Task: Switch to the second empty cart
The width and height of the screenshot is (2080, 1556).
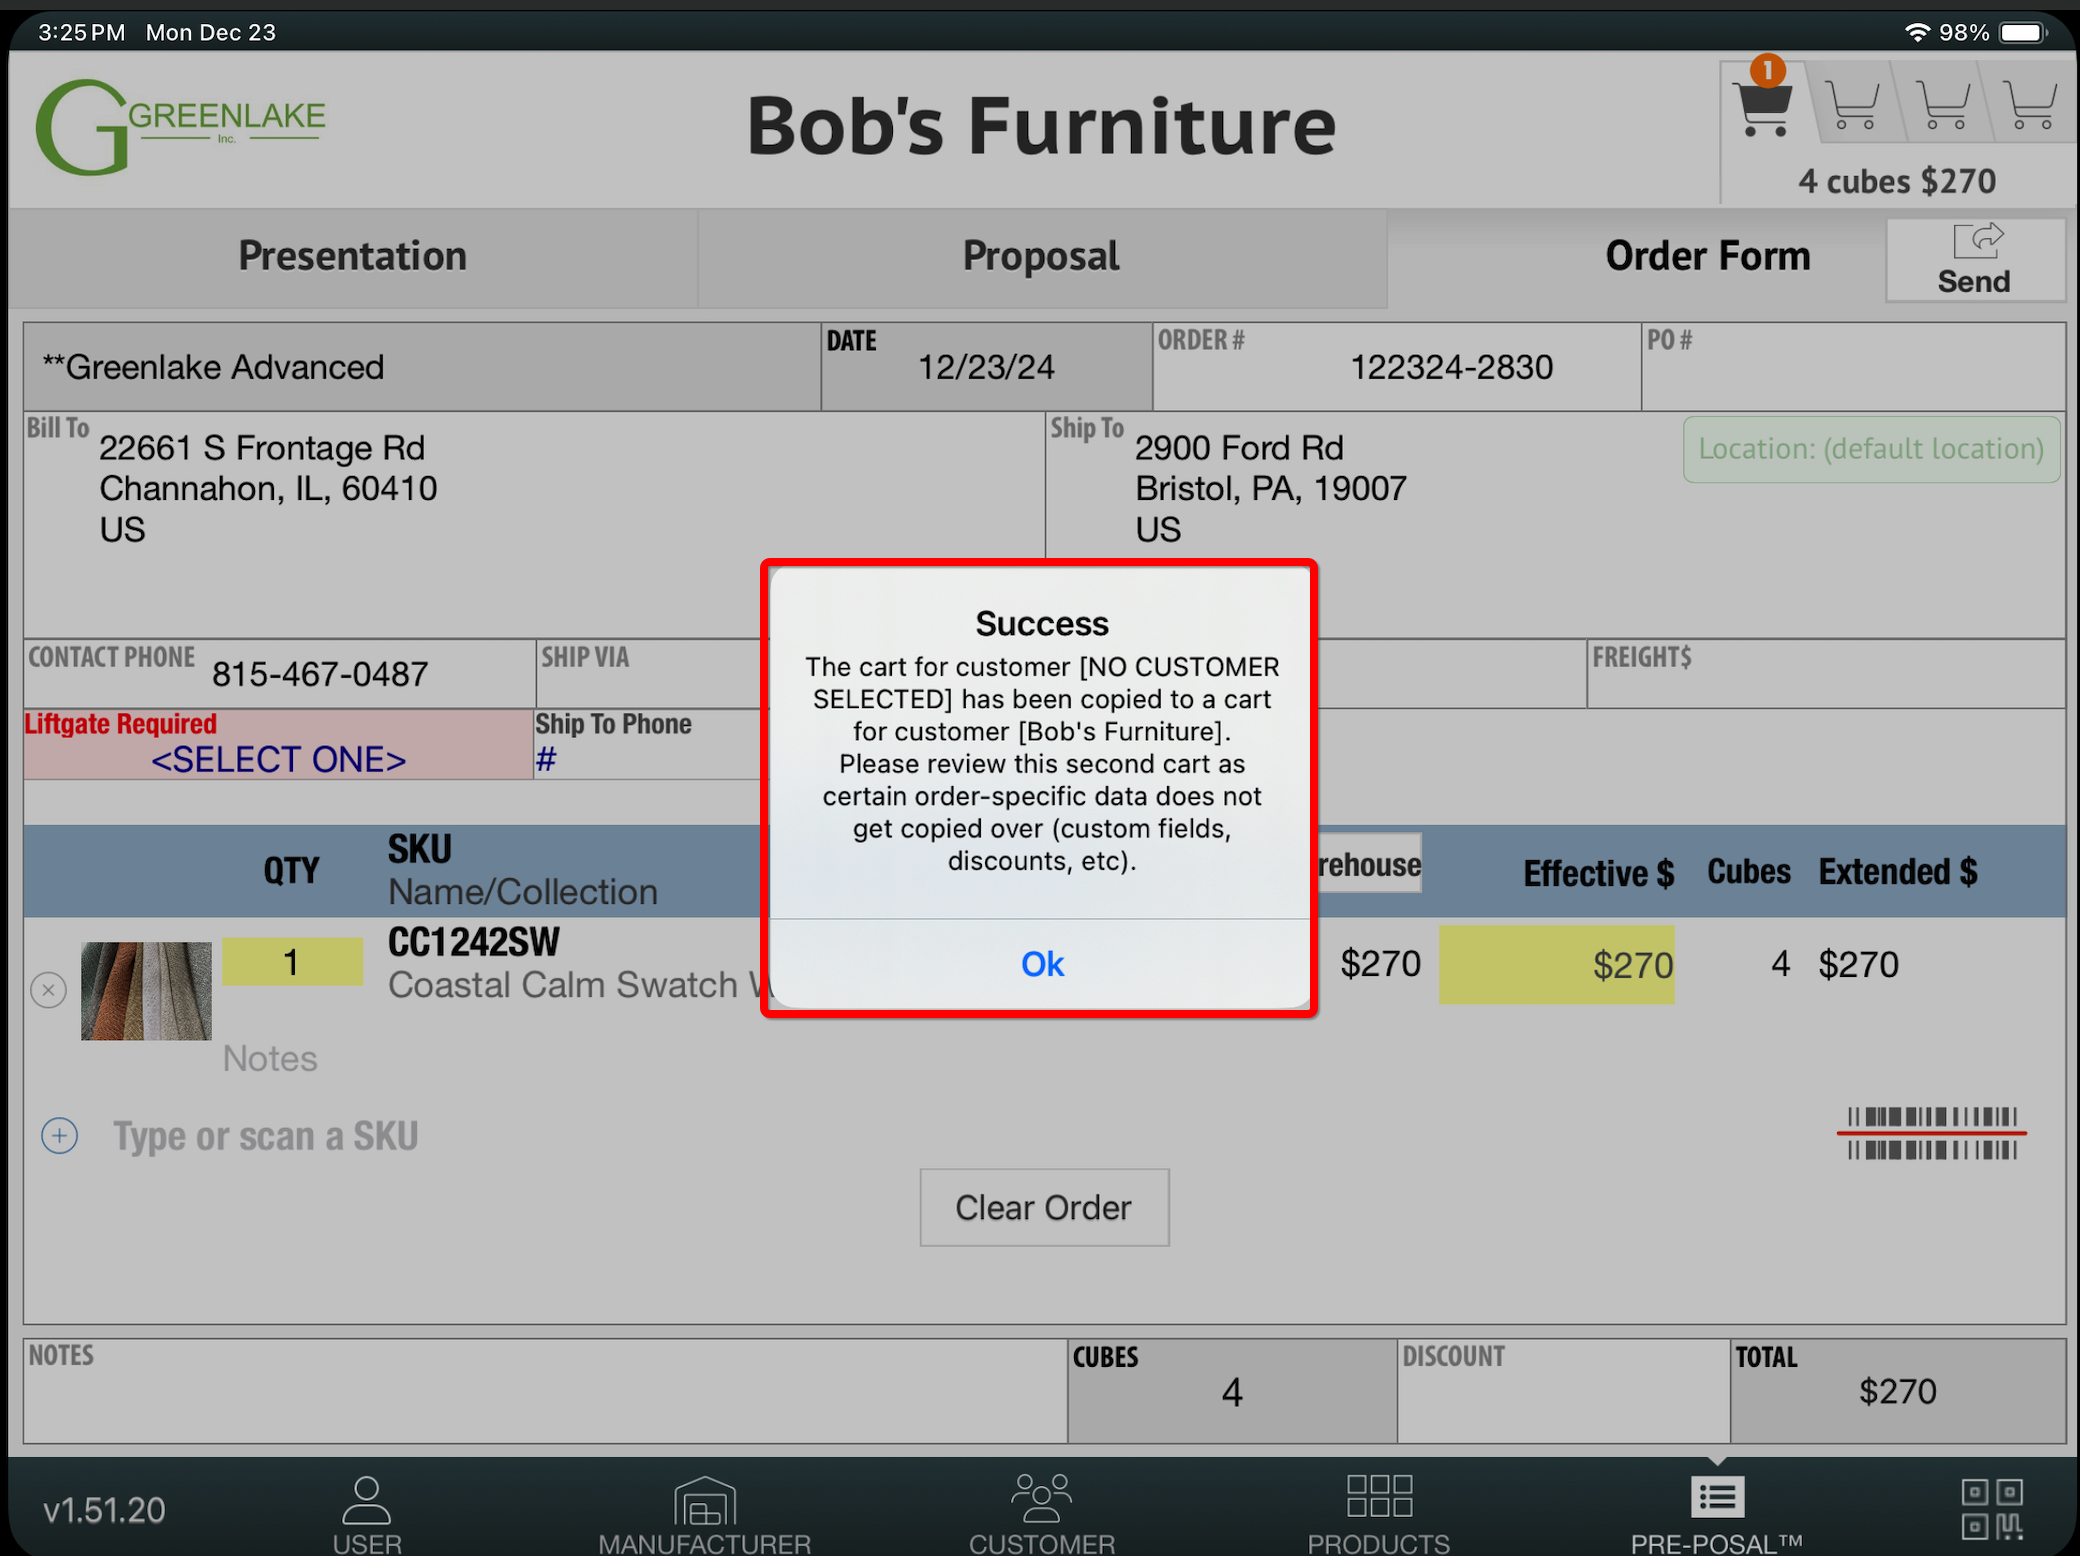Action: point(1852,105)
